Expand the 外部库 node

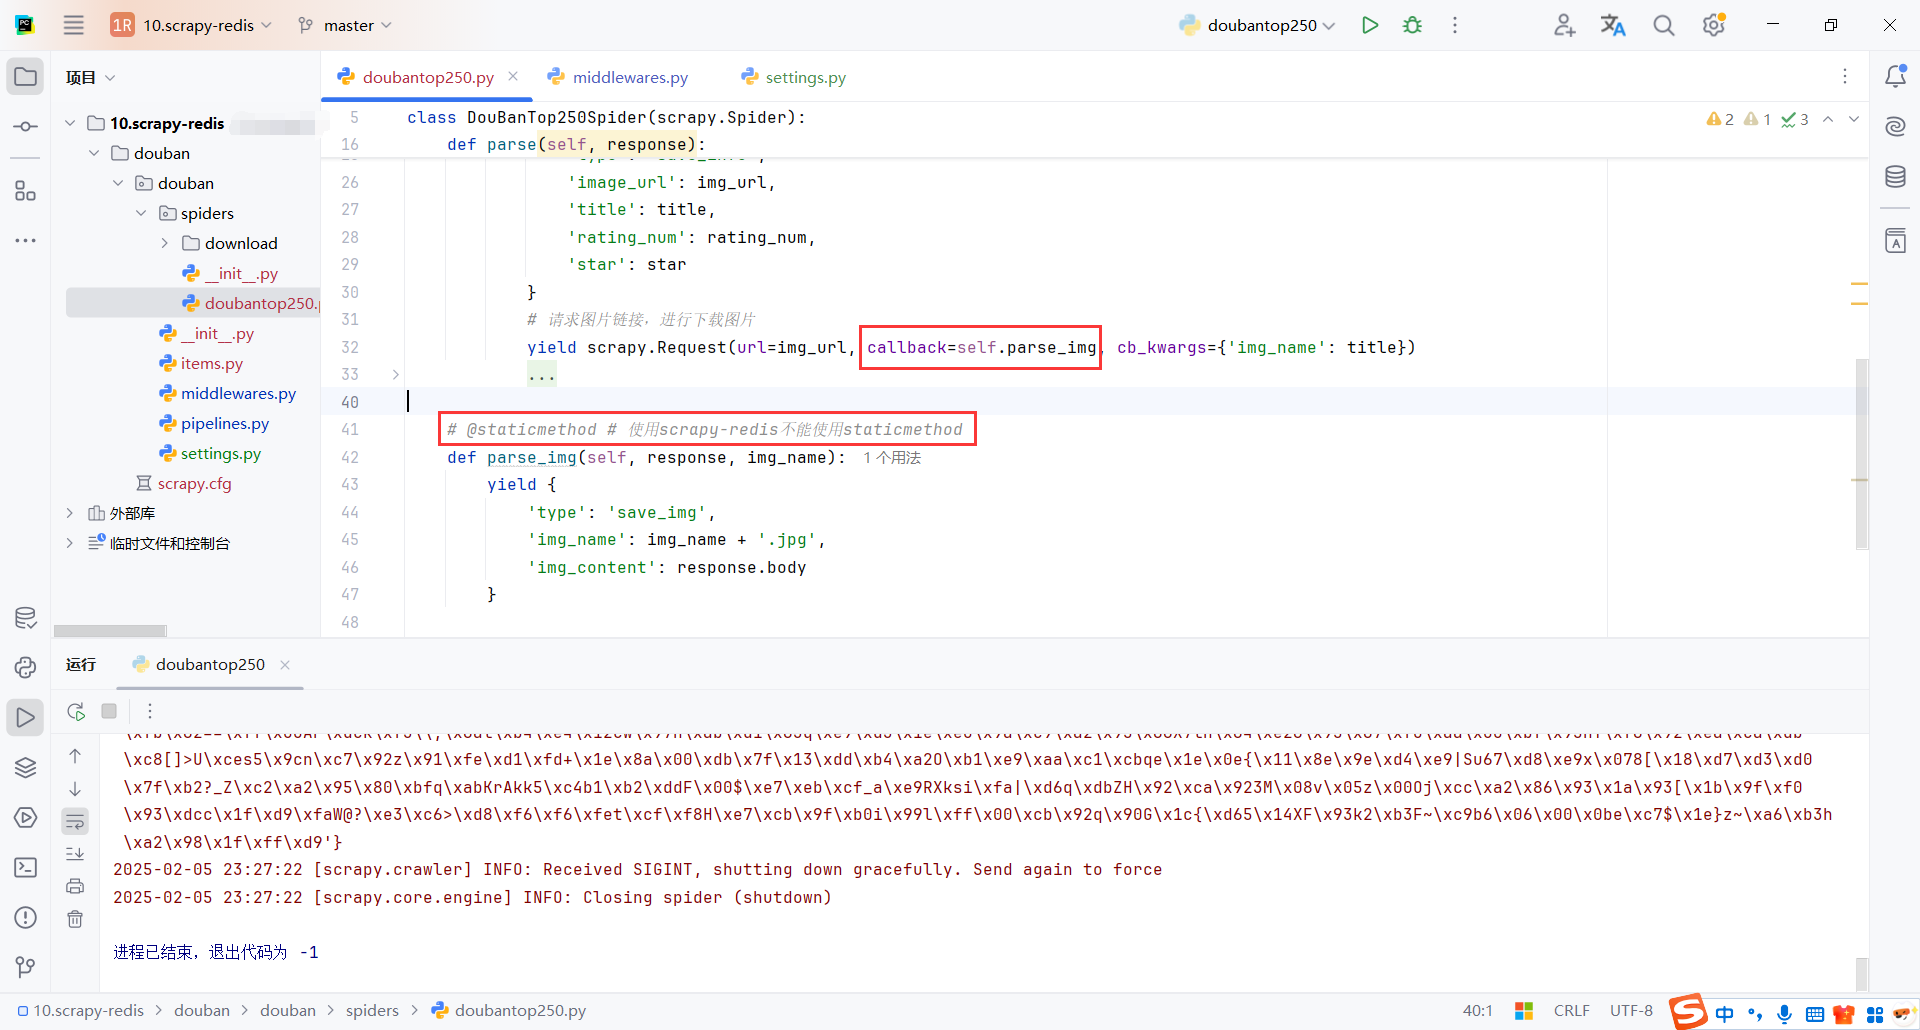[x=70, y=513]
